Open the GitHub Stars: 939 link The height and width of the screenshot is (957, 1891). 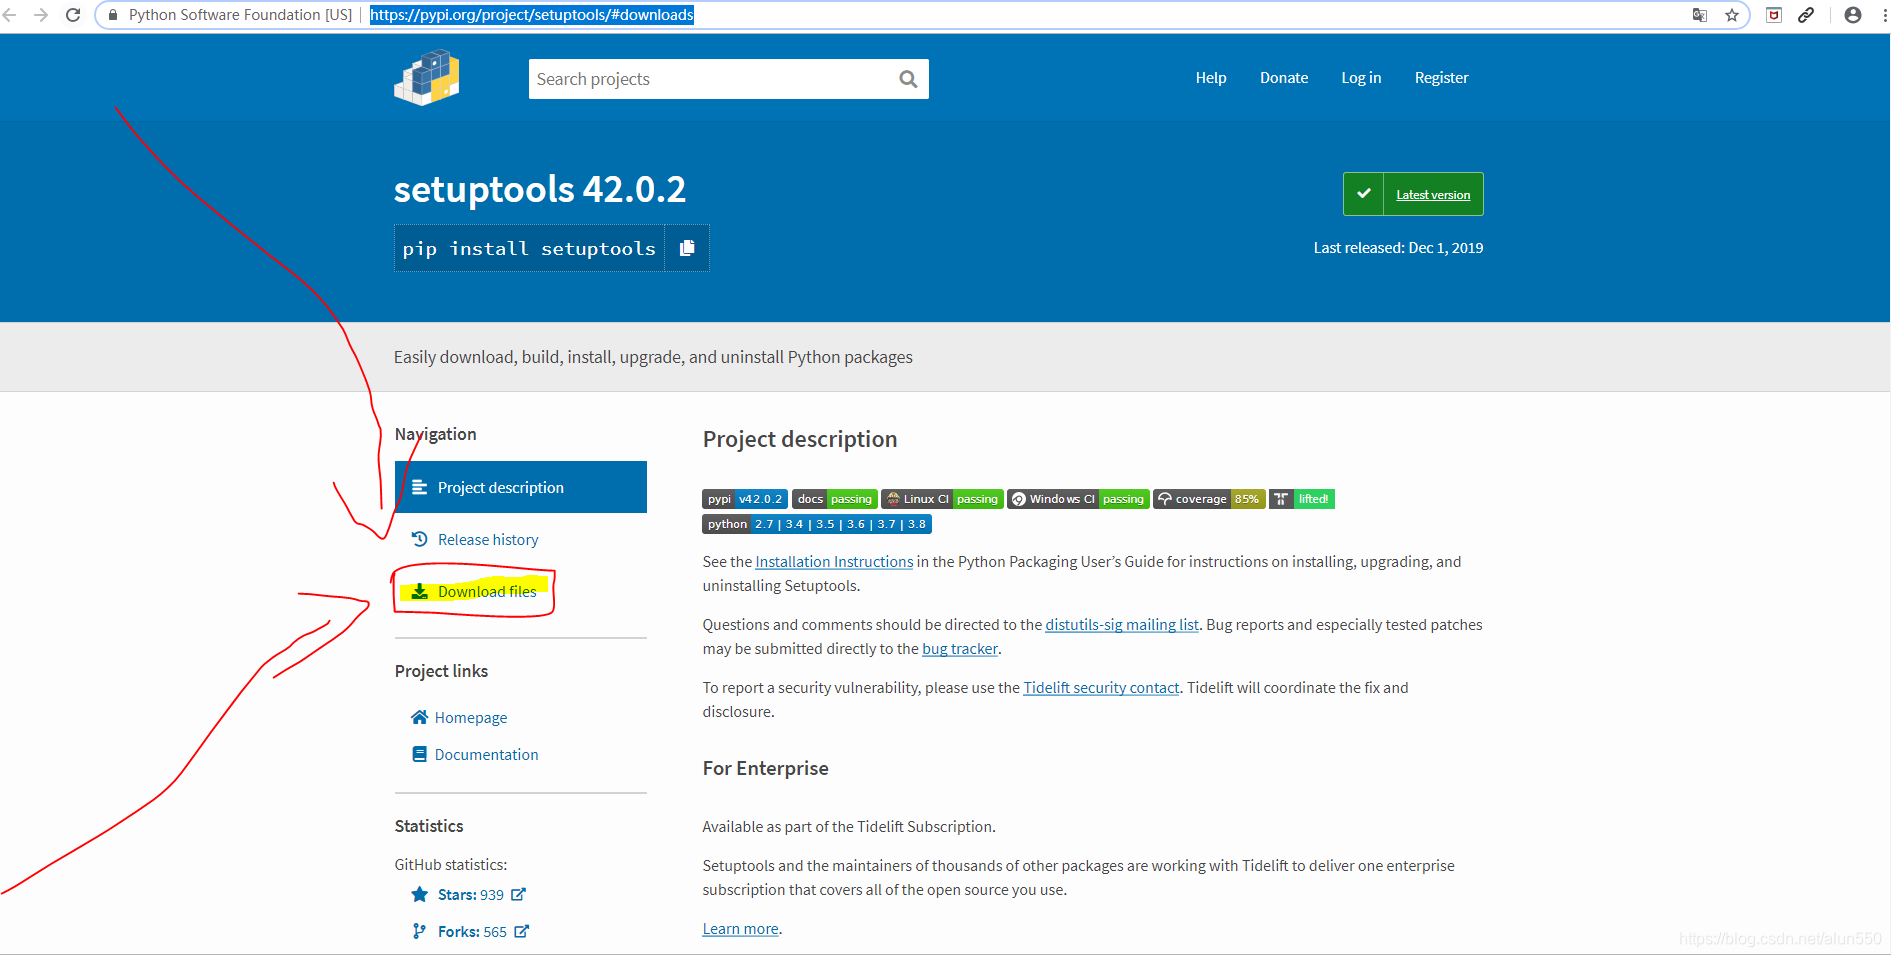[471, 895]
